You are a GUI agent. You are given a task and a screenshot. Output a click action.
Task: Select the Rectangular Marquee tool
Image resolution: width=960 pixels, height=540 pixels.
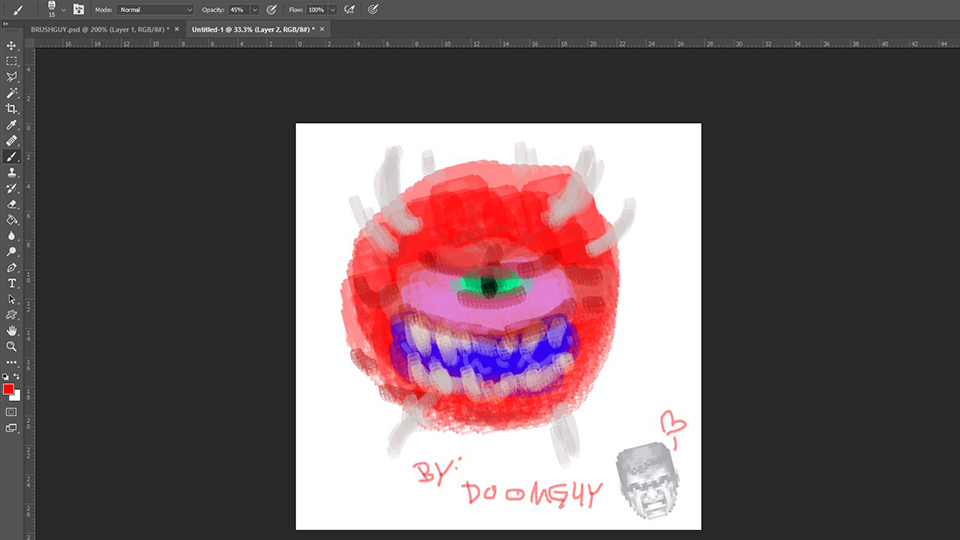click(11, 61)
